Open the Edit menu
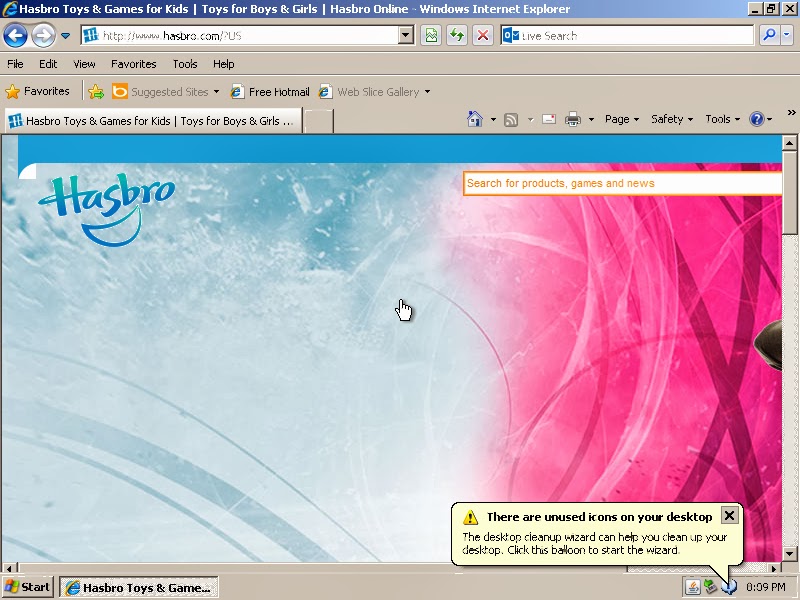Screen dimensions: 800x600 click(48, 64)
